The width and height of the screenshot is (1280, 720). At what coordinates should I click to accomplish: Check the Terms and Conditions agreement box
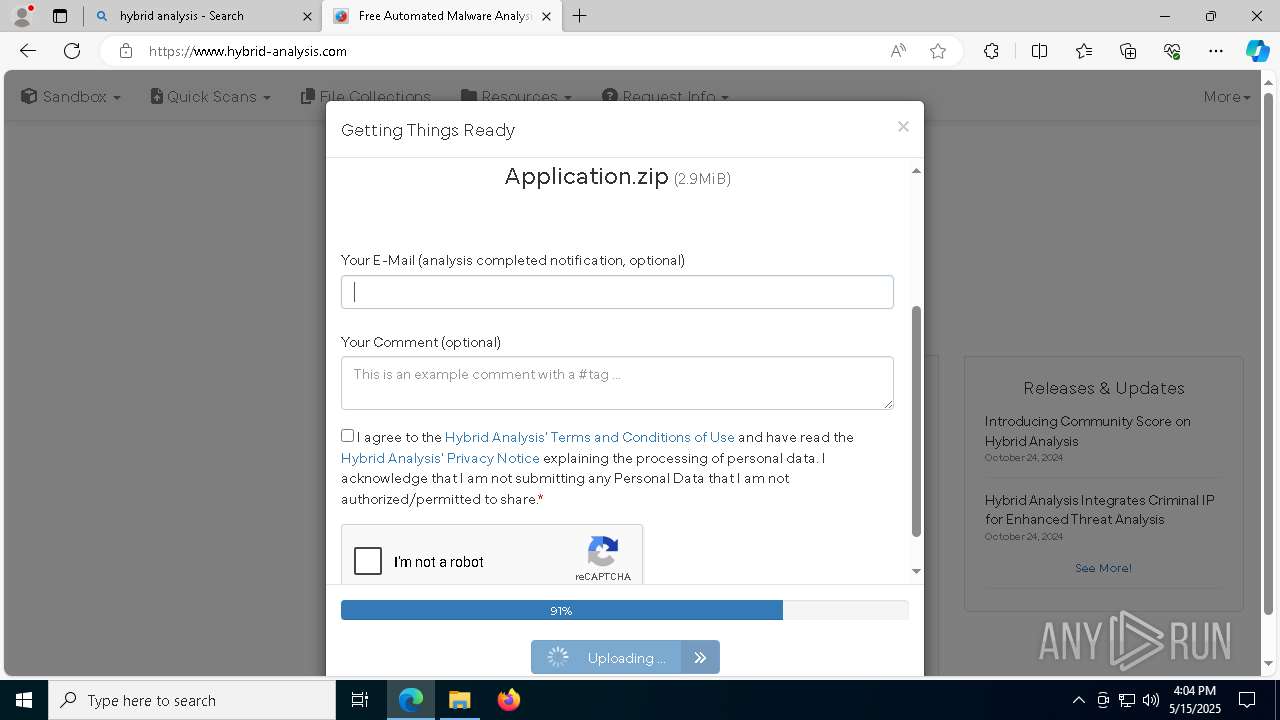[x=347, y=436]
